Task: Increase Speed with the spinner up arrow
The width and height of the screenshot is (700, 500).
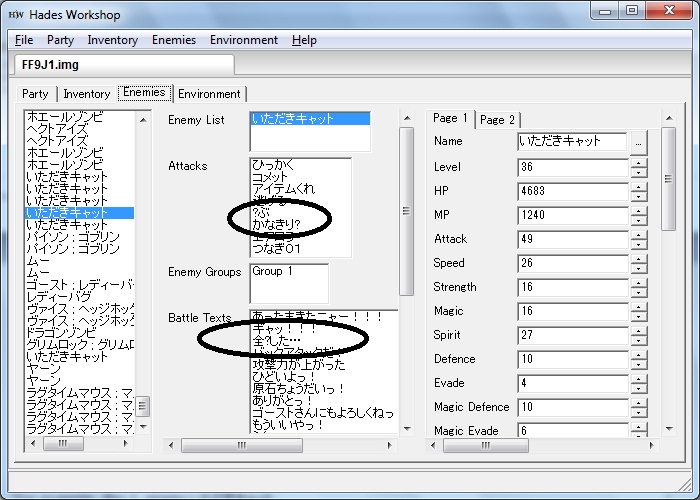Action: point(639,259)
